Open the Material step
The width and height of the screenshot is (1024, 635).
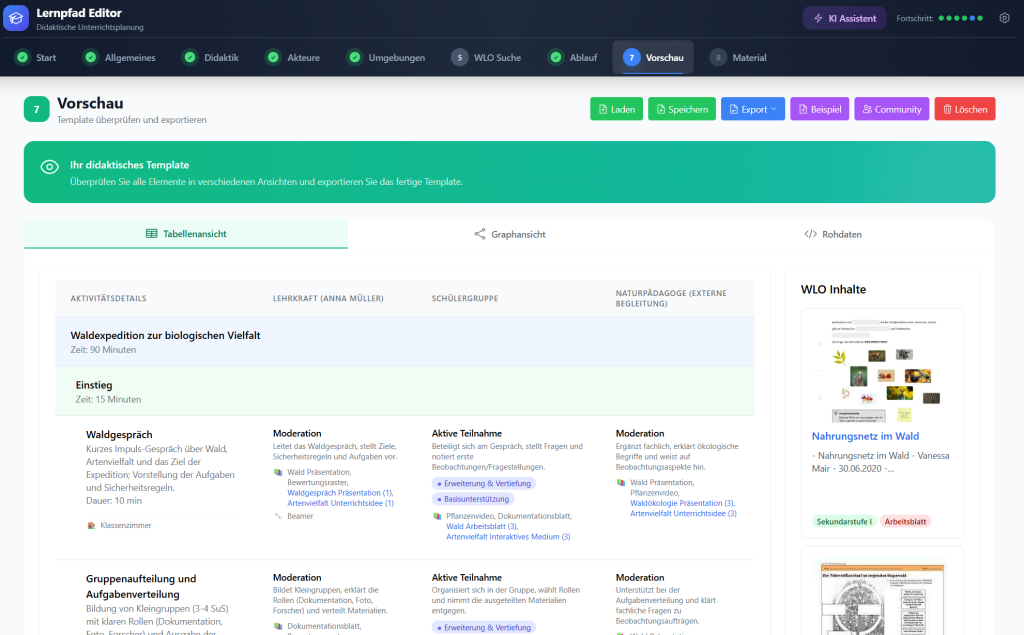(x=739, y=57)
